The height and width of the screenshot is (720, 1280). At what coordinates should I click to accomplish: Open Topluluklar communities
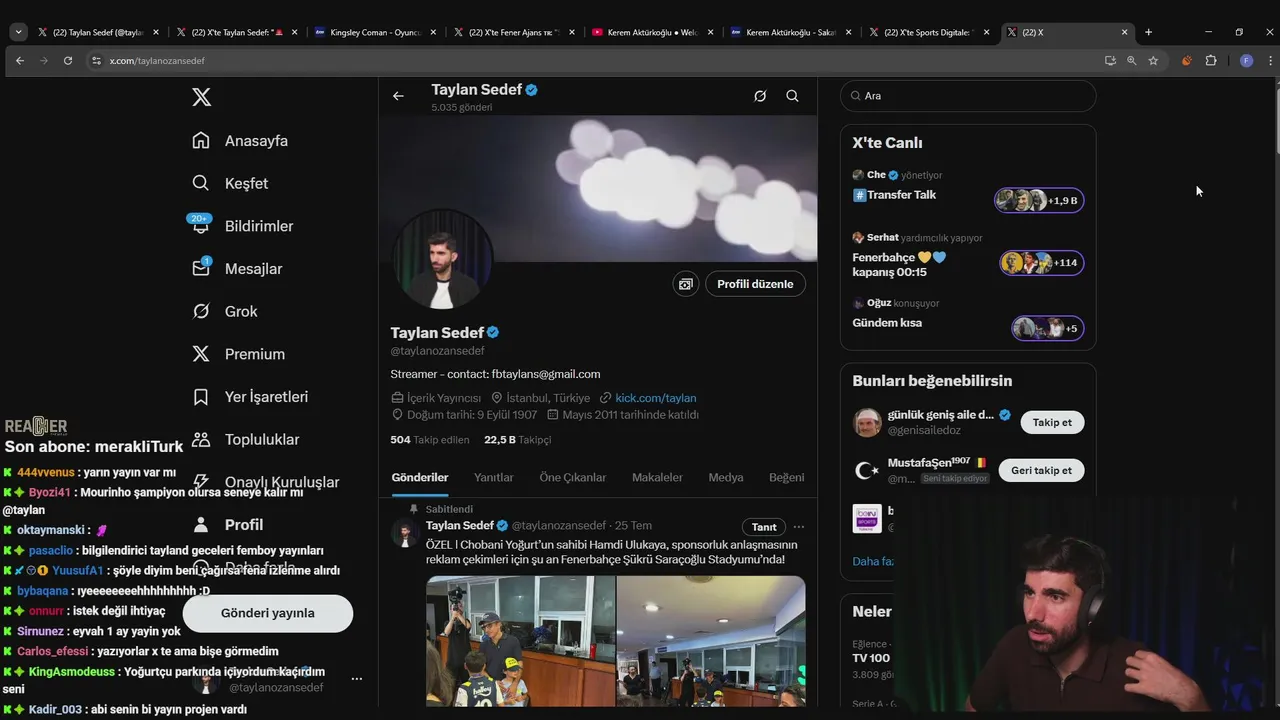(246, 439)
